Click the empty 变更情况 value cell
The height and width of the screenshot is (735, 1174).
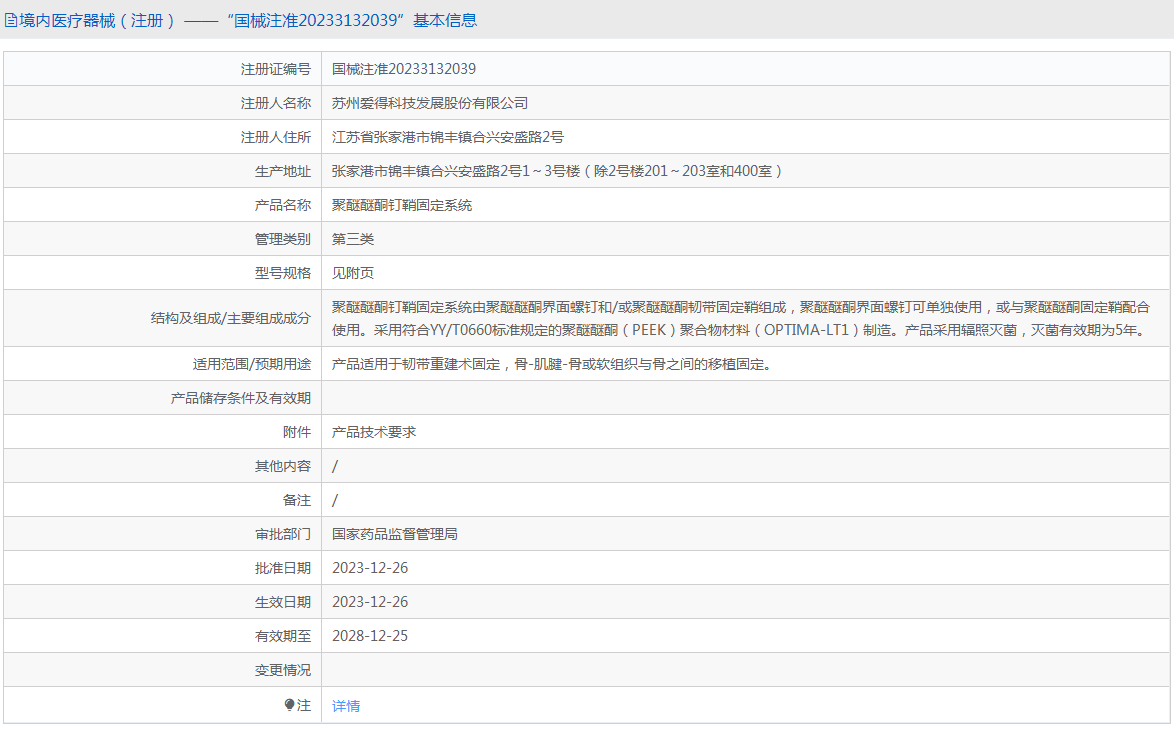coord(746,670)
